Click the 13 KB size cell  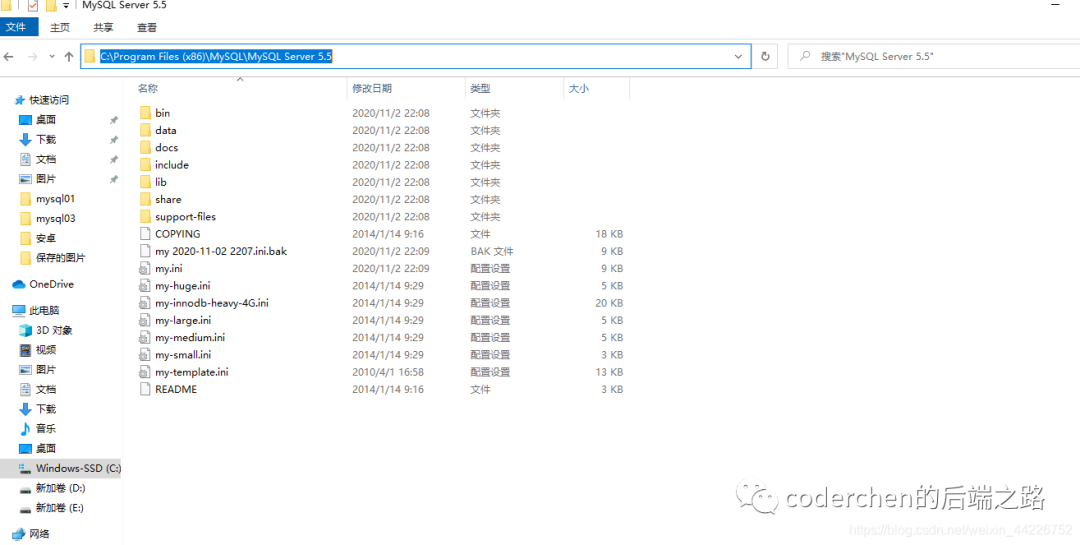click(x=610, y=372)
